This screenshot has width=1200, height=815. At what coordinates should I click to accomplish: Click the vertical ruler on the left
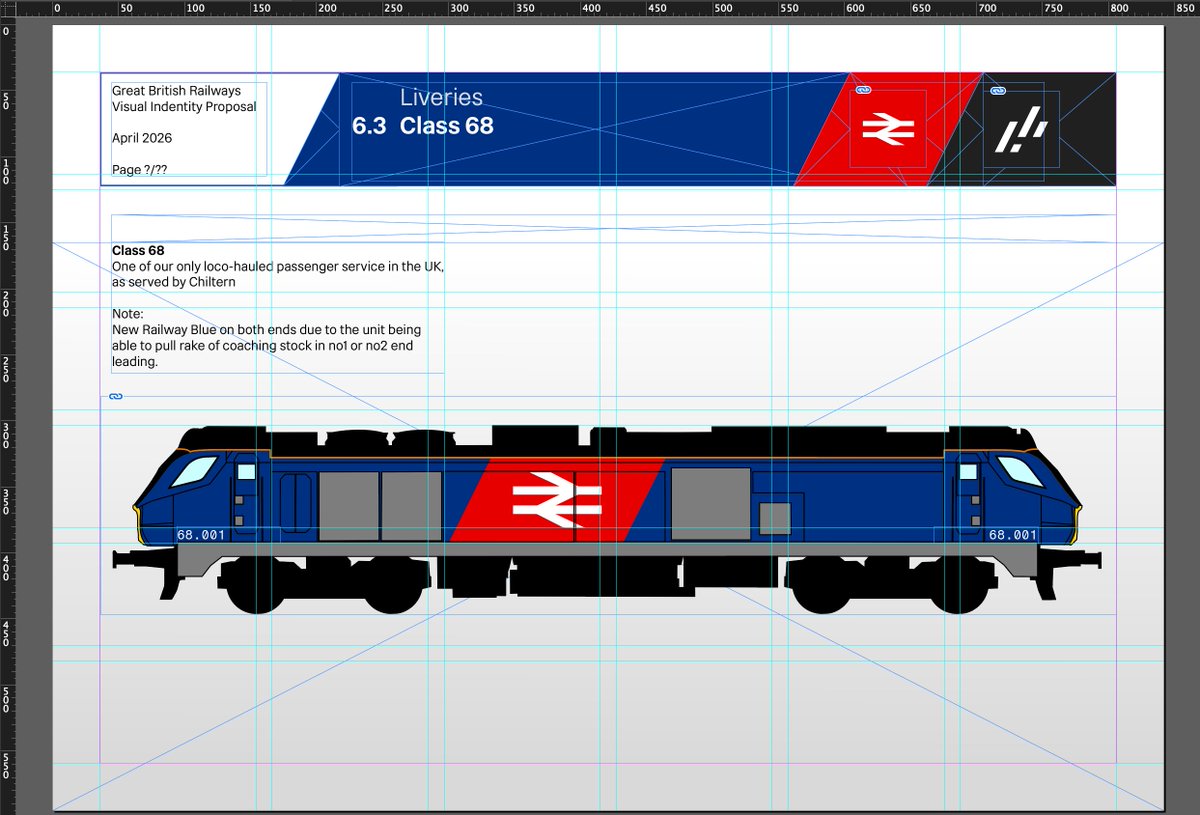7,416
